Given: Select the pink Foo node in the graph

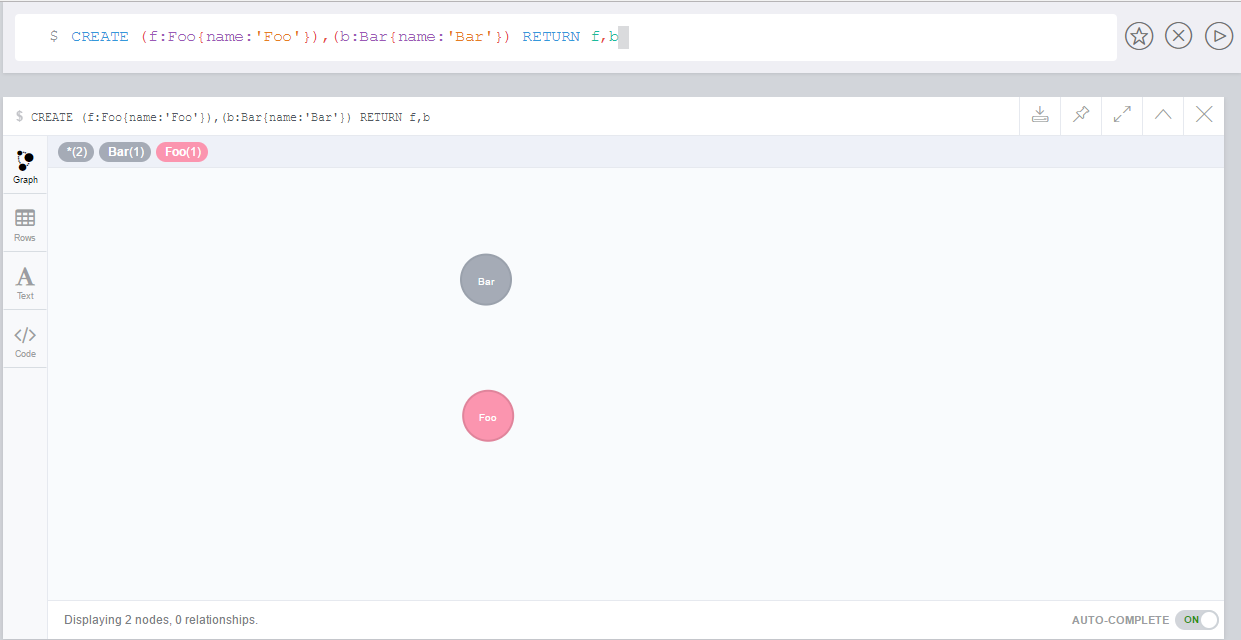Looking at the screenshot, I should (x=487, y=415).
